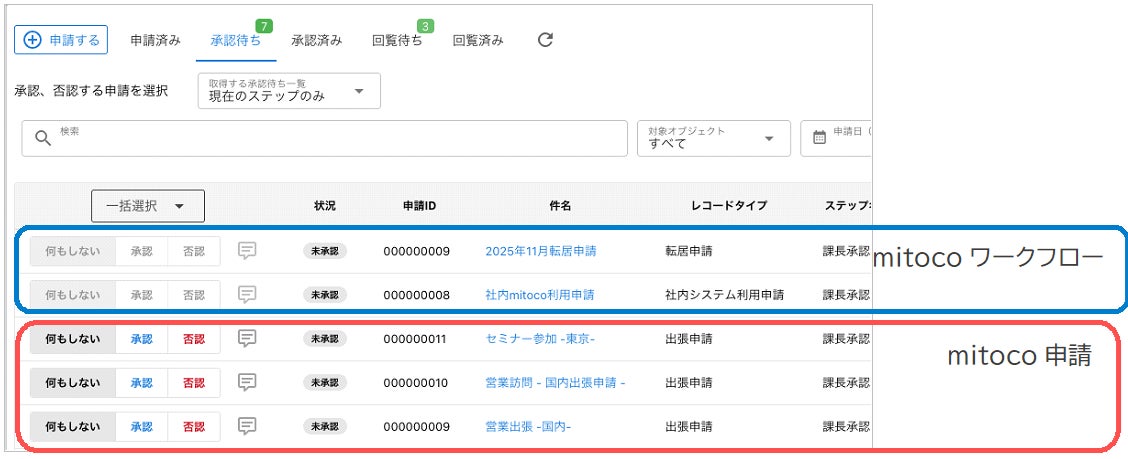Image resolution: width=1128 pixels, height=459 pixels.
Task: Select 否認 for 社内mitoco利用申請
Action: click(x=194, y=295)
